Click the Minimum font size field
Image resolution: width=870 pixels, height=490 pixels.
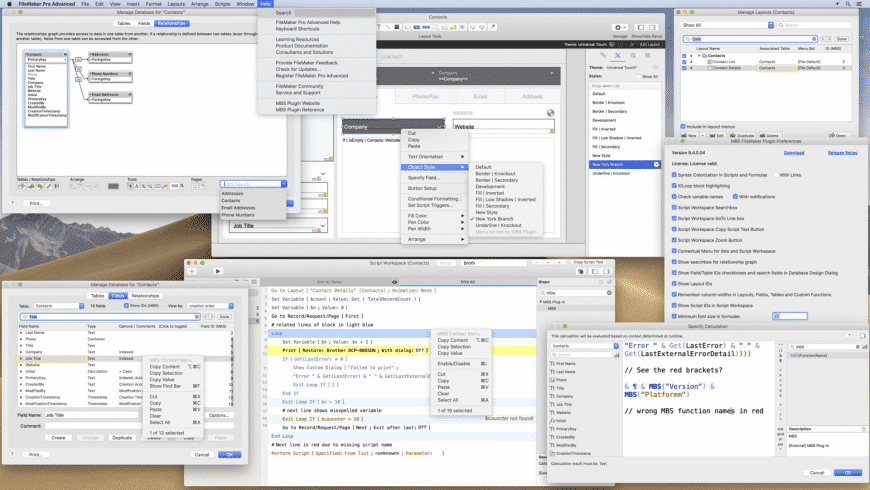(790, 316)
